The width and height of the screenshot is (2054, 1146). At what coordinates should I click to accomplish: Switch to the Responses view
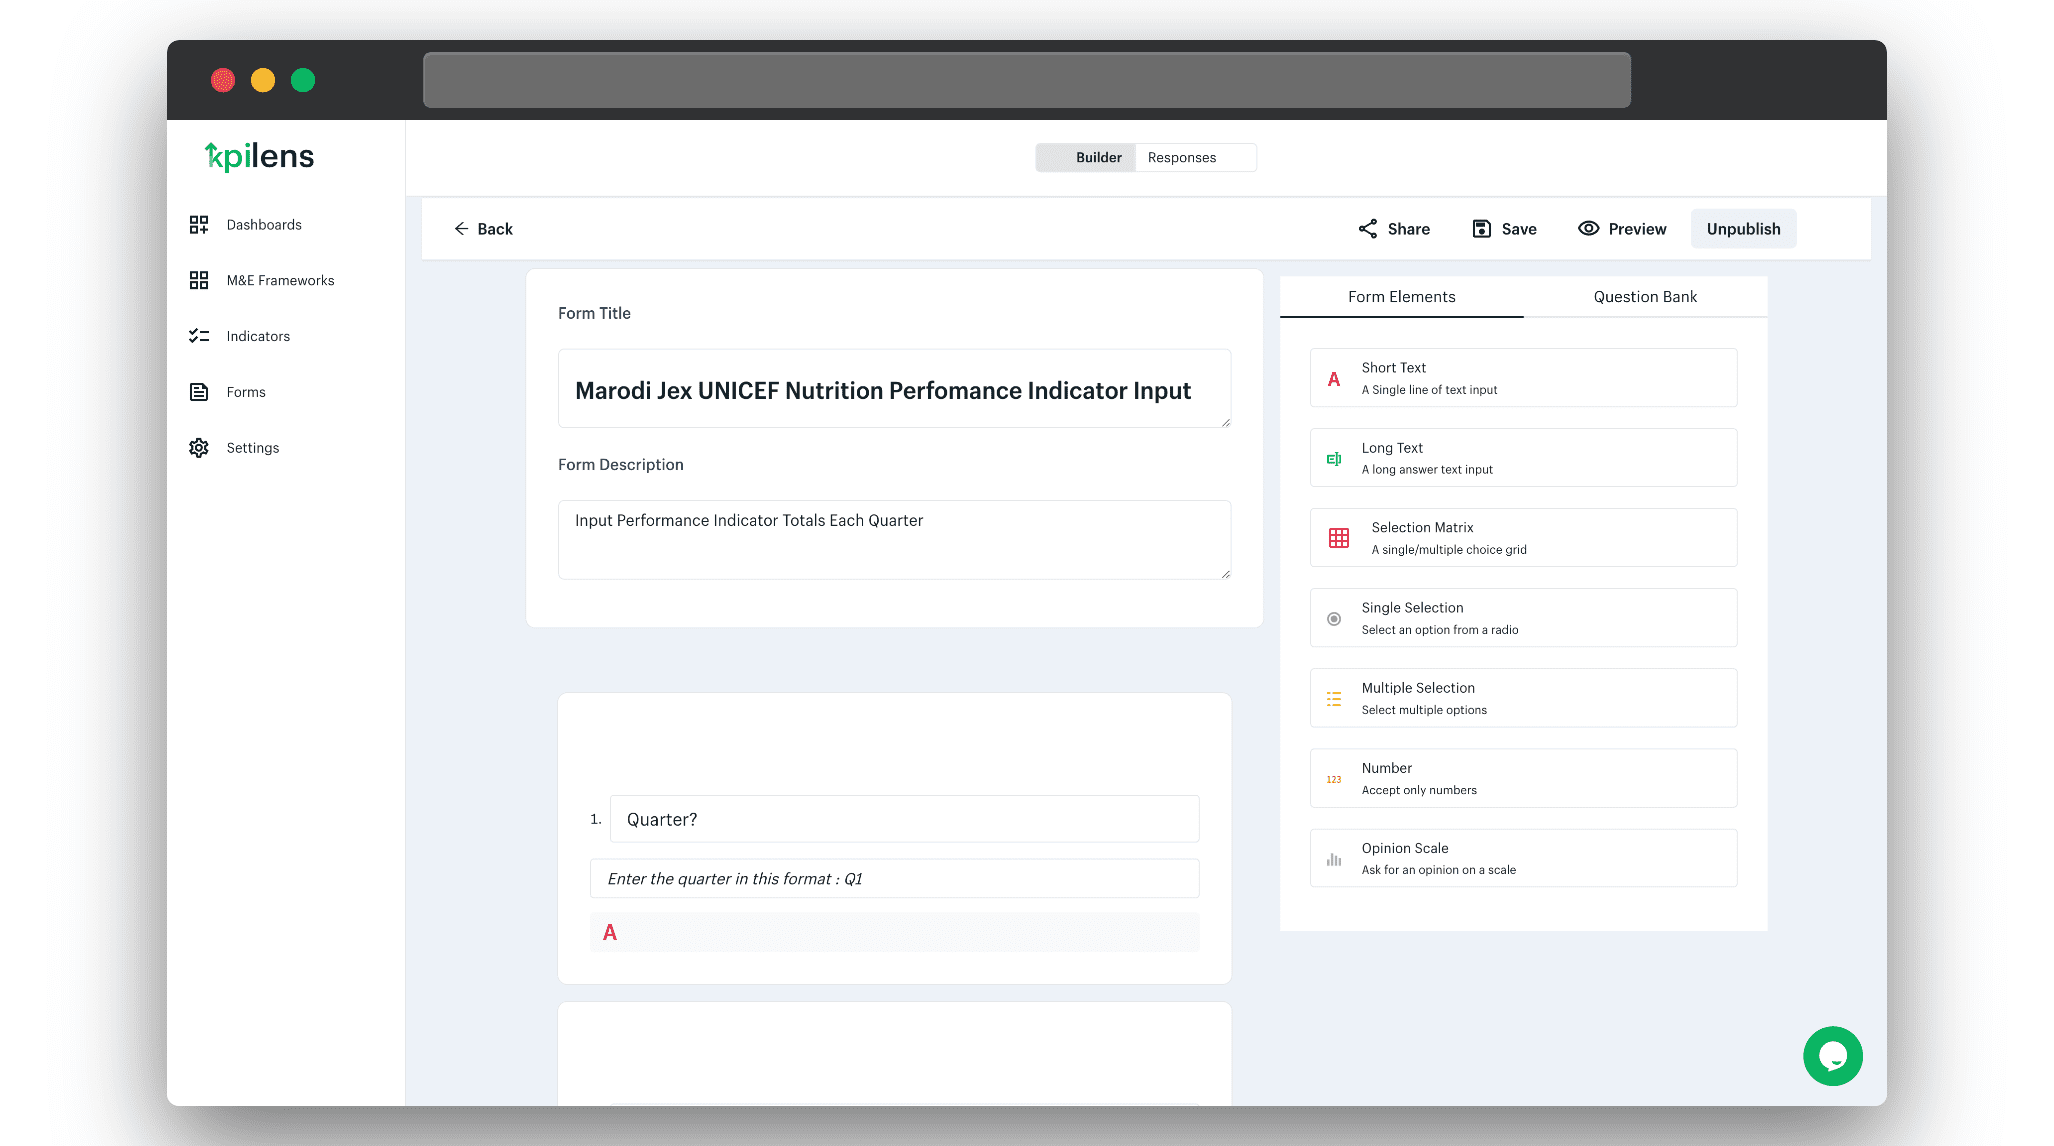pos(1182,158)
